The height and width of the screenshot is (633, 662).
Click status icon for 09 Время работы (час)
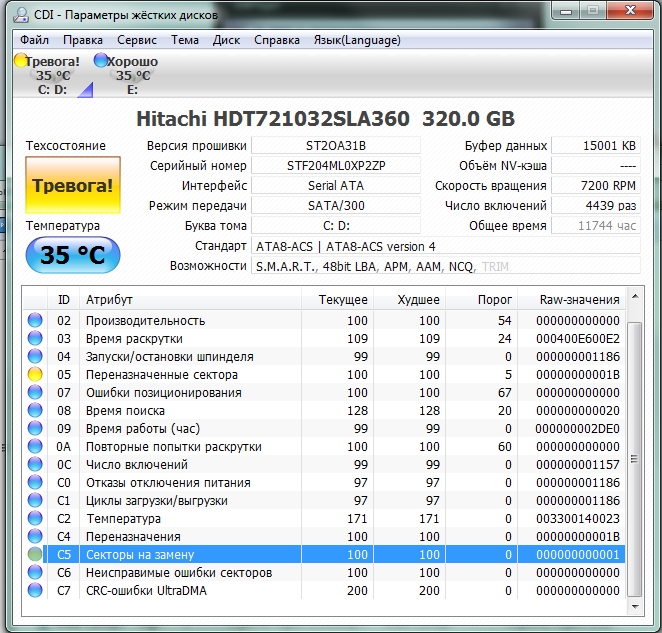(x=35, y=428)
